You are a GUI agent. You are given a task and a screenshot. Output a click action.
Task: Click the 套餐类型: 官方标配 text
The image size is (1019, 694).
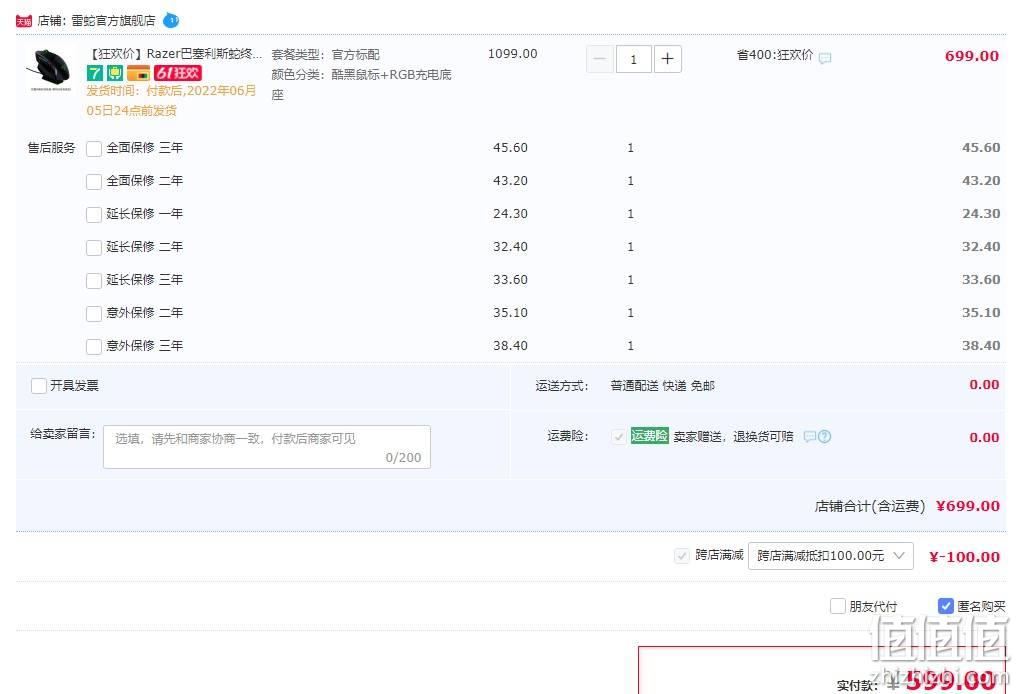tap(326, 55)
